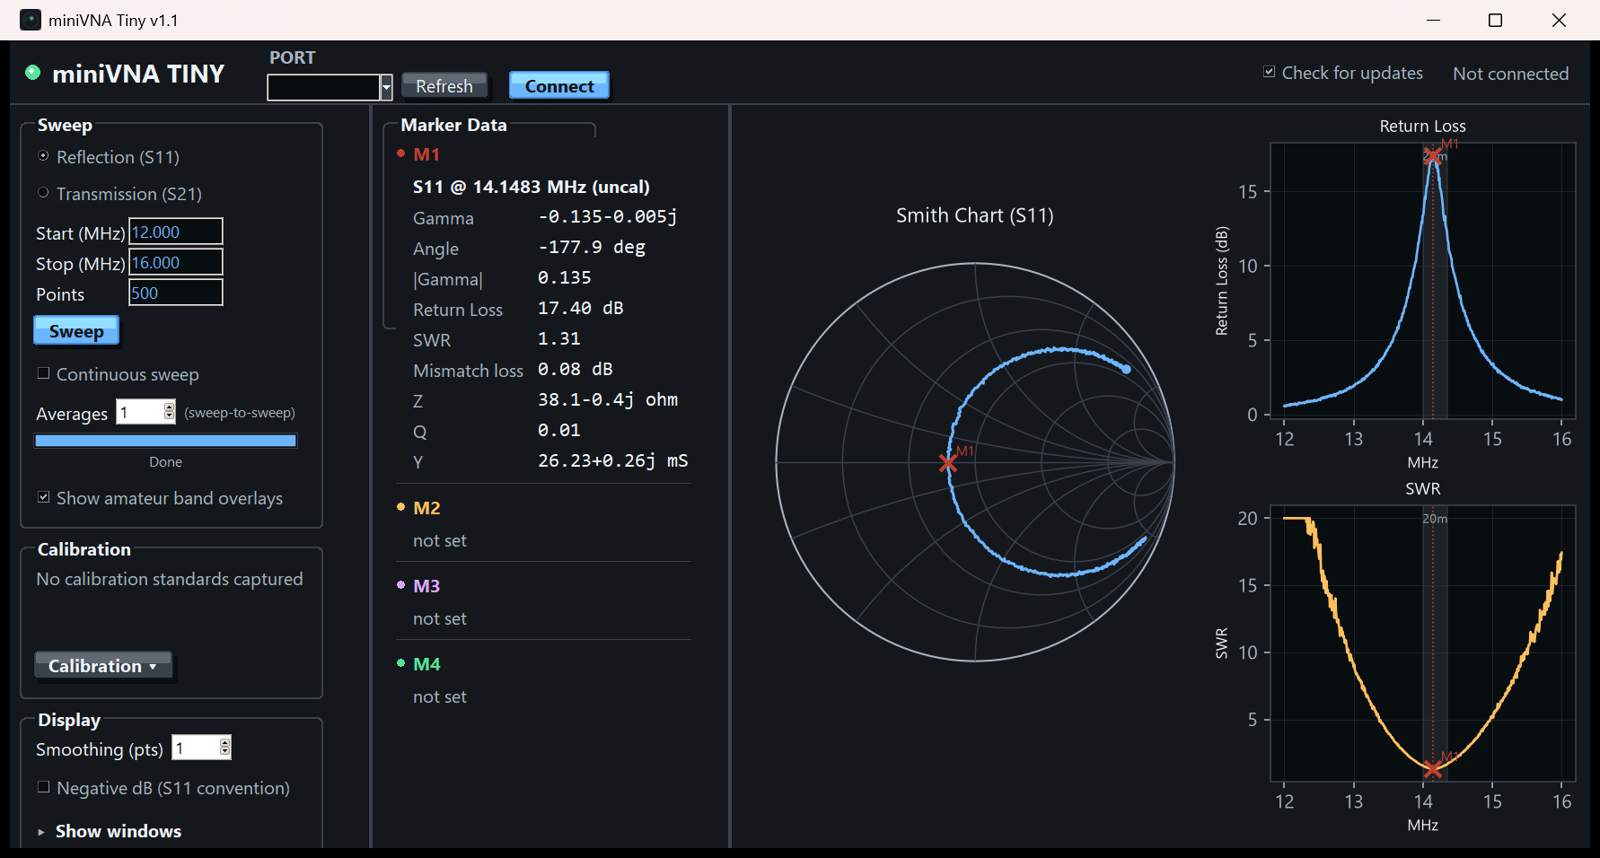This screenshot has height=858, width=1600.
Task: Click the M1 marker on Return Loss plot
Action: point(1433,156)
